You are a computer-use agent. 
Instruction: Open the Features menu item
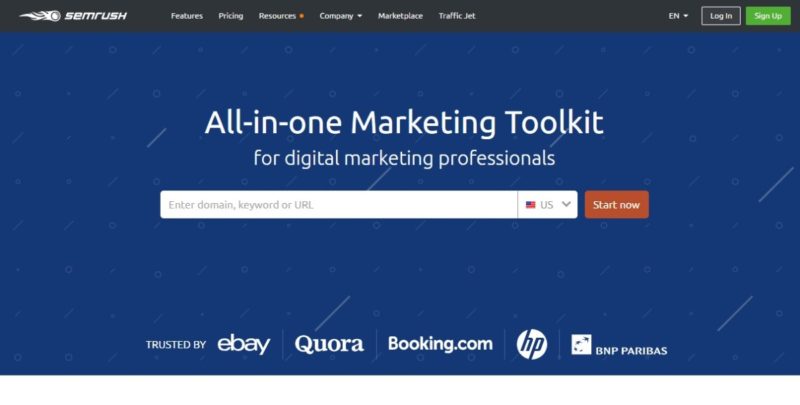[187, 16]
